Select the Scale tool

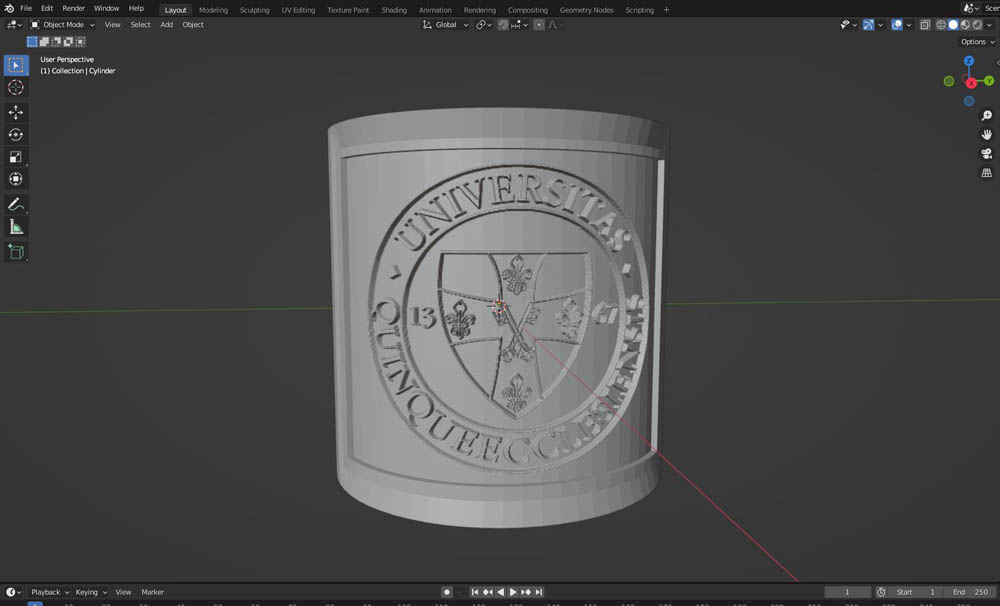[x=16, y=157]
